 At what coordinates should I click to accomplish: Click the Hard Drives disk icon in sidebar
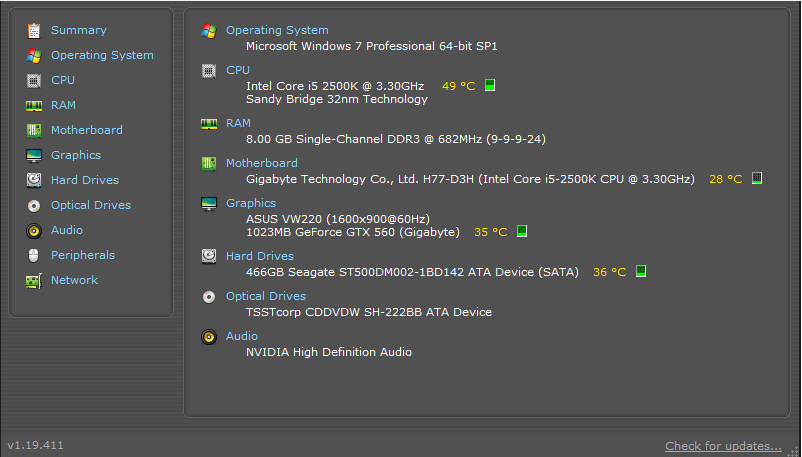(x=34, y=180)
